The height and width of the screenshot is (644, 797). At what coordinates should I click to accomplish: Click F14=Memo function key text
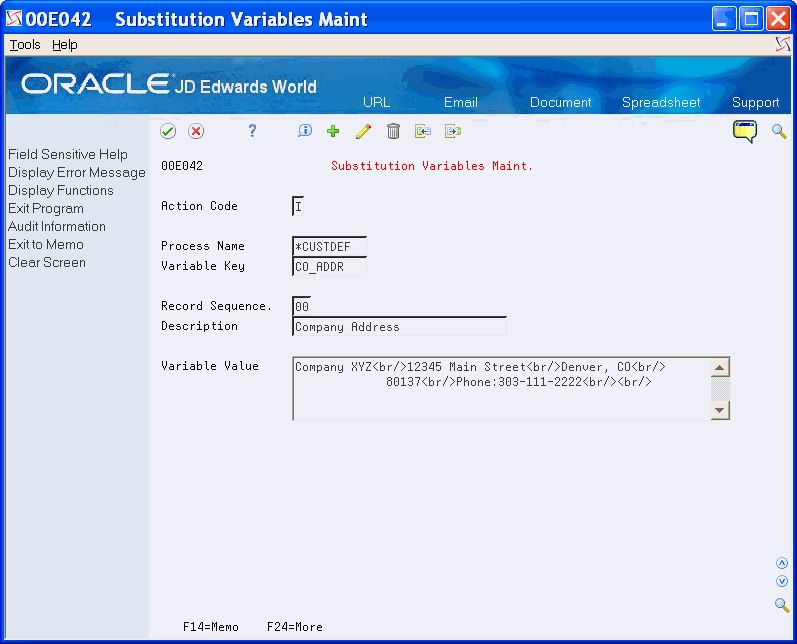(210, 627)
